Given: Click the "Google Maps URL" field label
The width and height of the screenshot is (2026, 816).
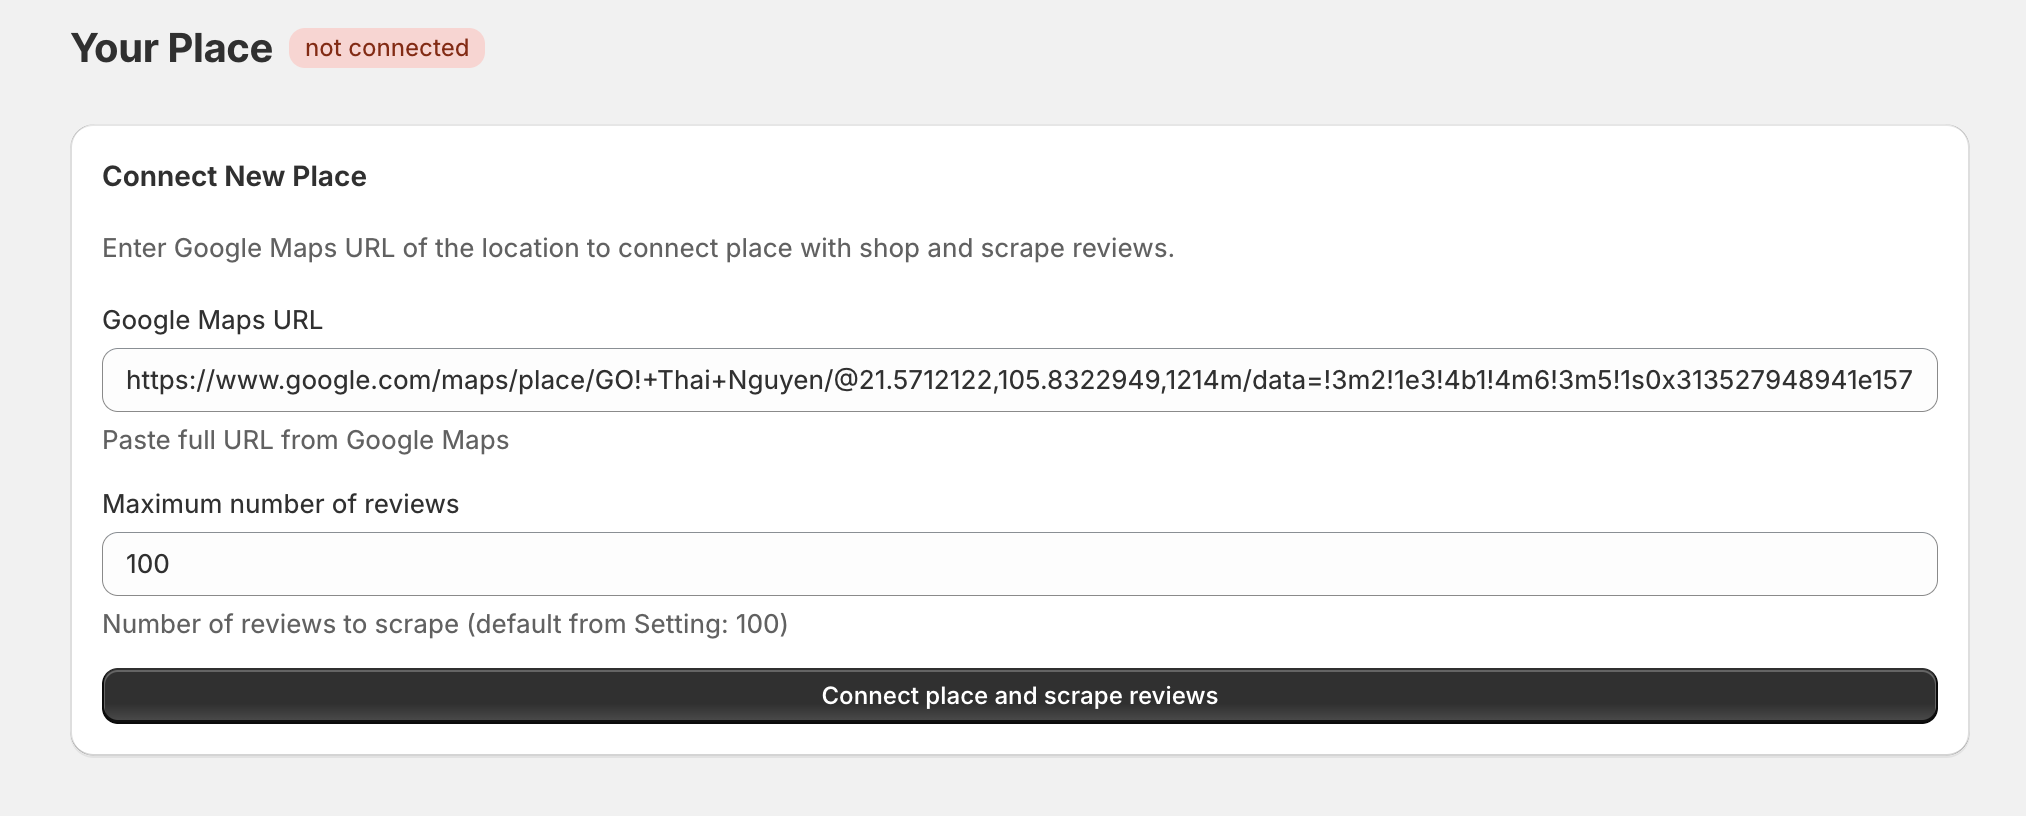Looking at the screenshot, I should pyautogui.click(x=212, y=320).
